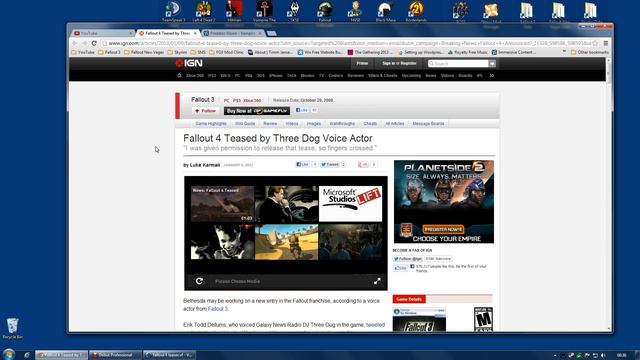Click the Chrome back arrow
Screen dimensions: 640x360
[75, 43]
